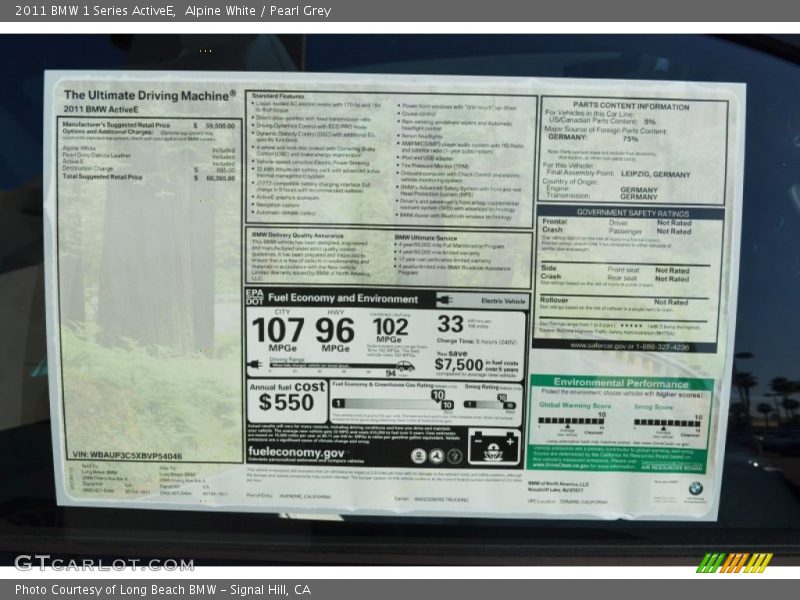Click the 'Electric Vehicle' label
The height and width of the screenshot is (600, 800).
coord(503,301)
